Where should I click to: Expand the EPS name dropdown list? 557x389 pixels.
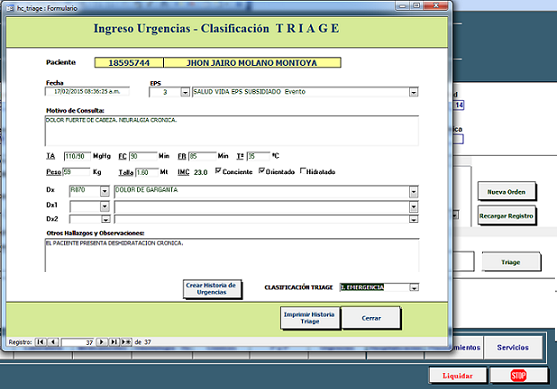[x=413, y=92]
